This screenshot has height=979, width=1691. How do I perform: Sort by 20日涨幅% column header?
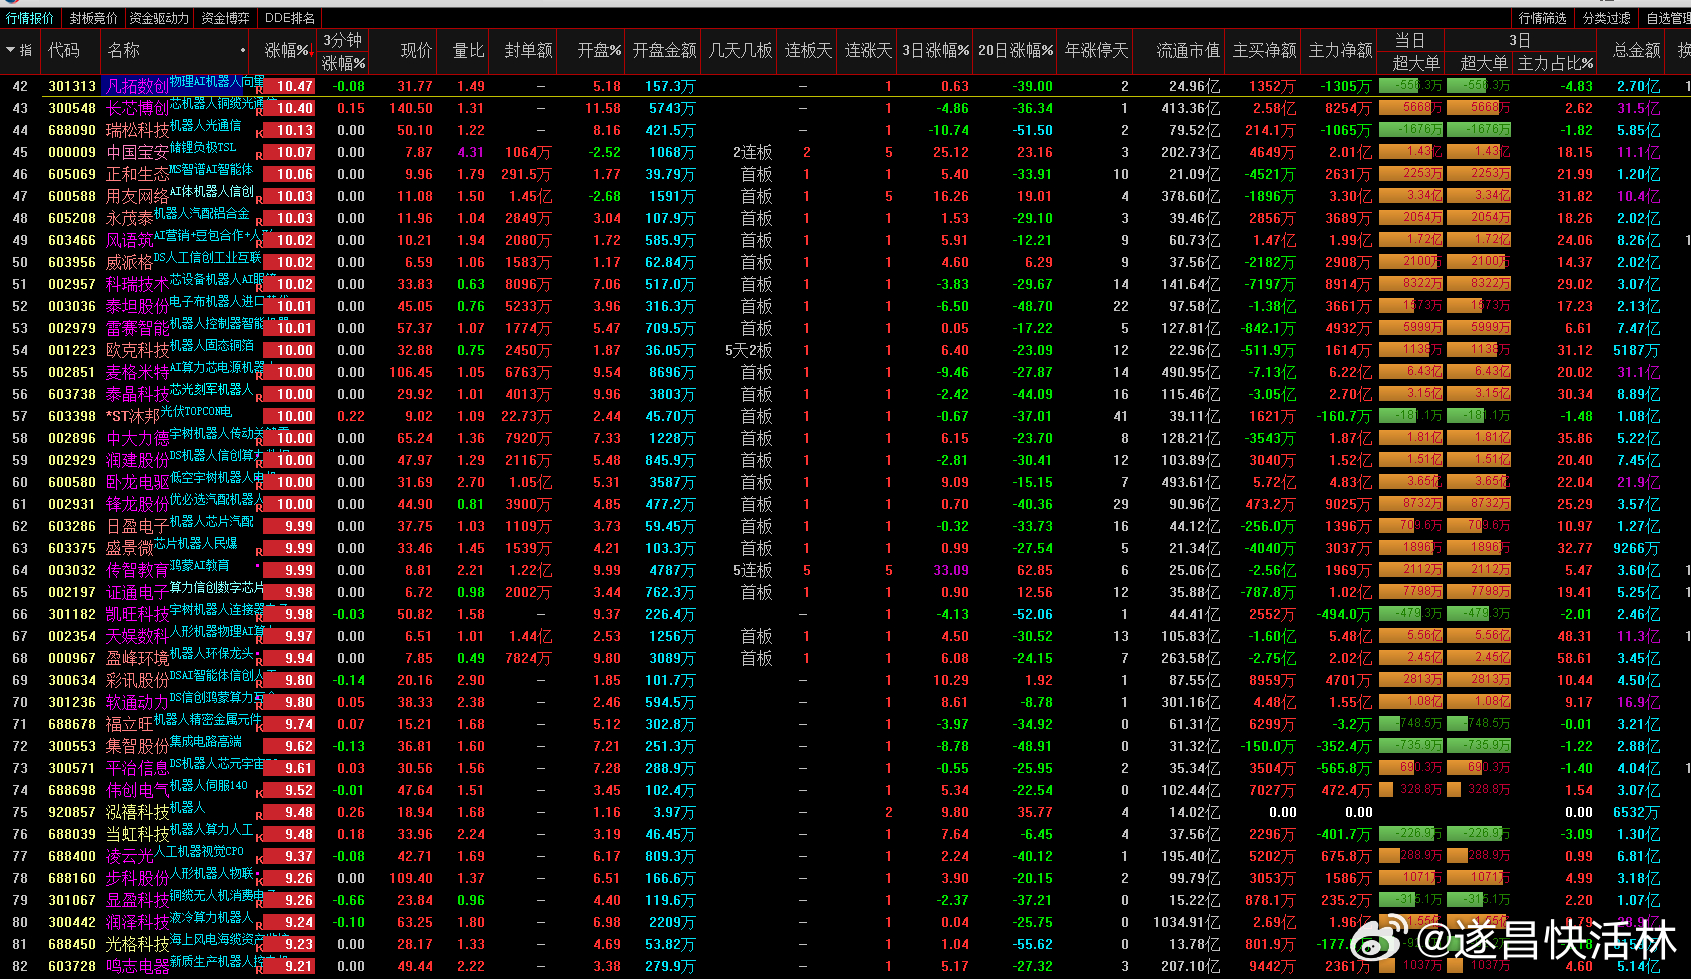click(x=1015, y=50)
